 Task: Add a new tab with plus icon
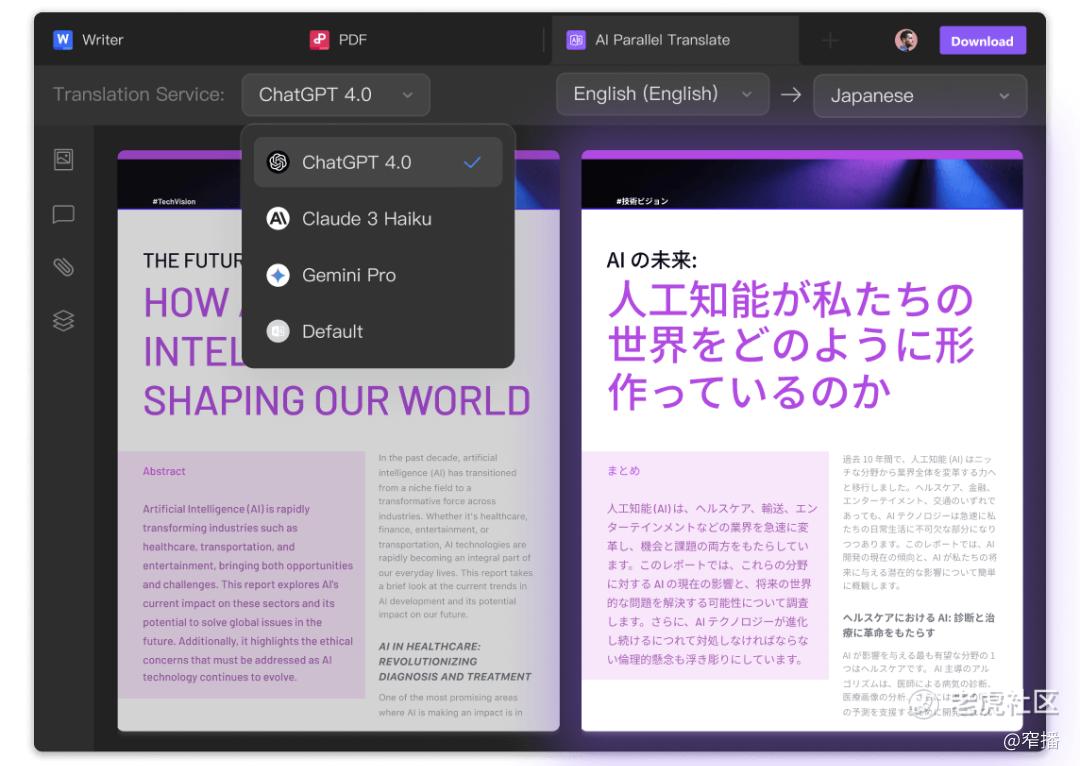pyautogui.click(x=830, y=41)
